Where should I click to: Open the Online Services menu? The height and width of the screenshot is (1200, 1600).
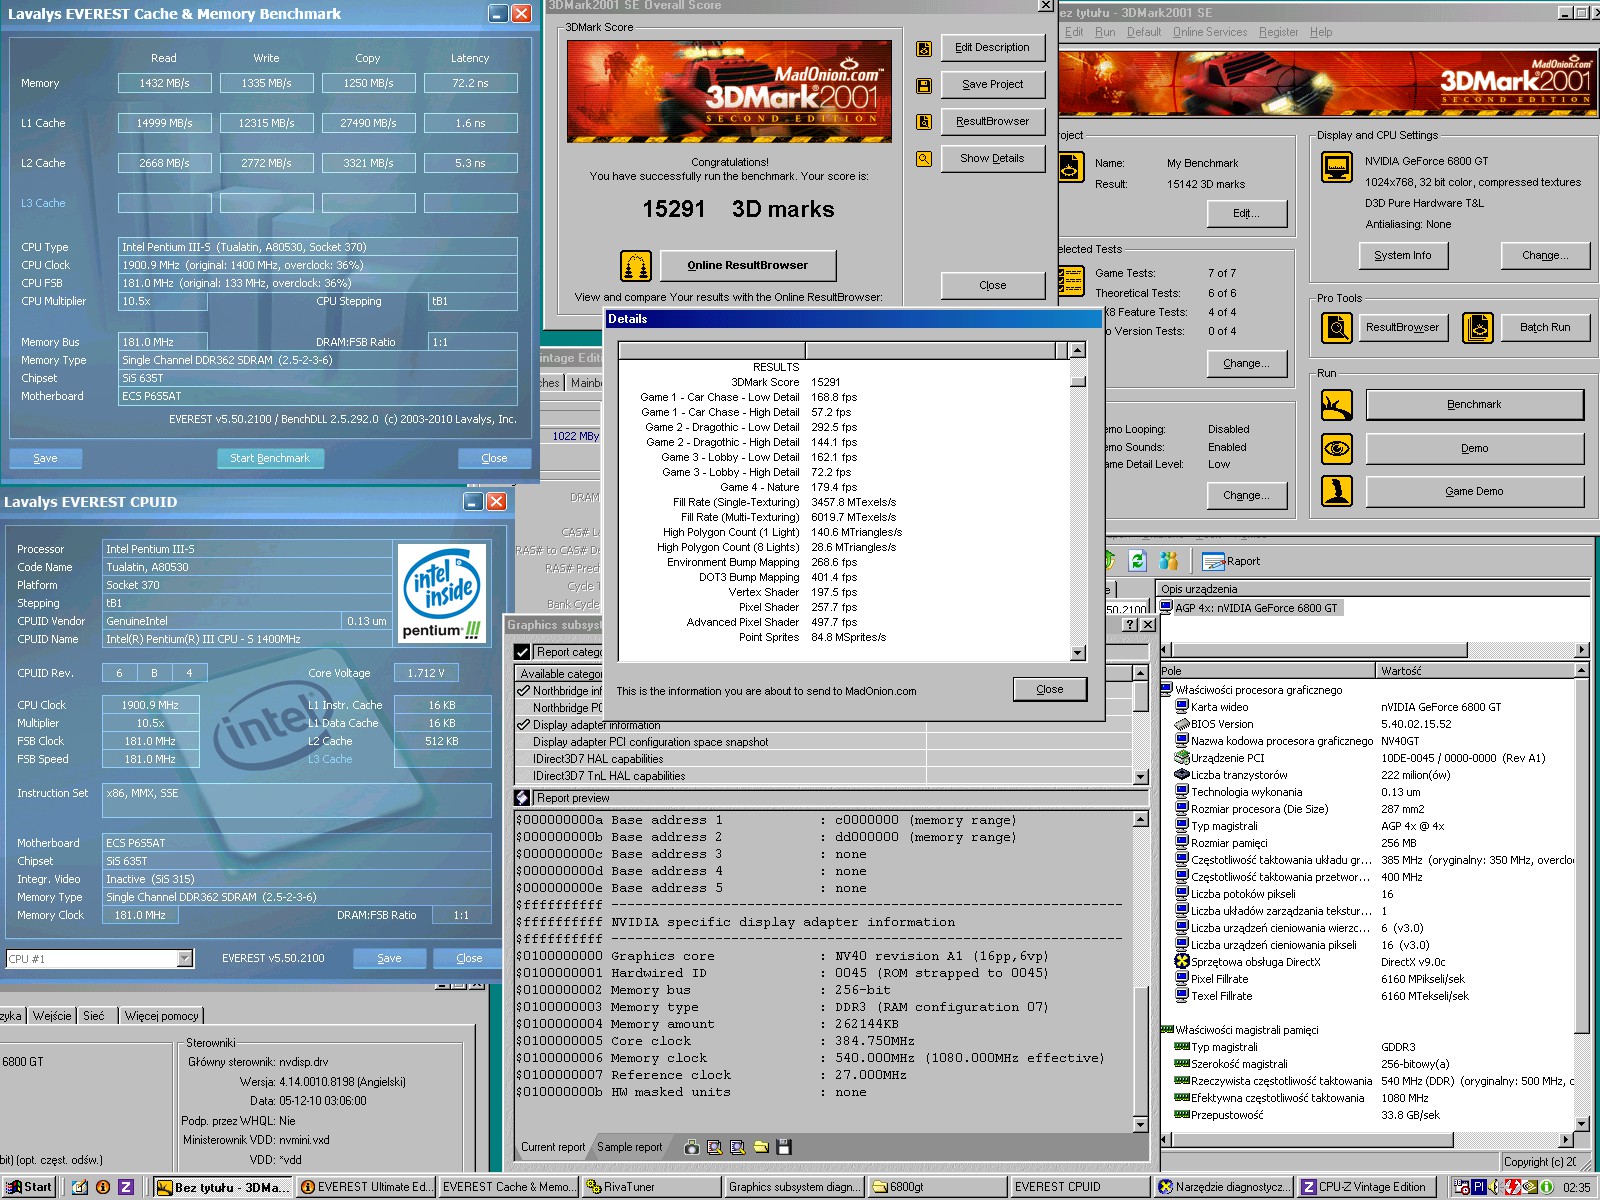(1210, 32)
